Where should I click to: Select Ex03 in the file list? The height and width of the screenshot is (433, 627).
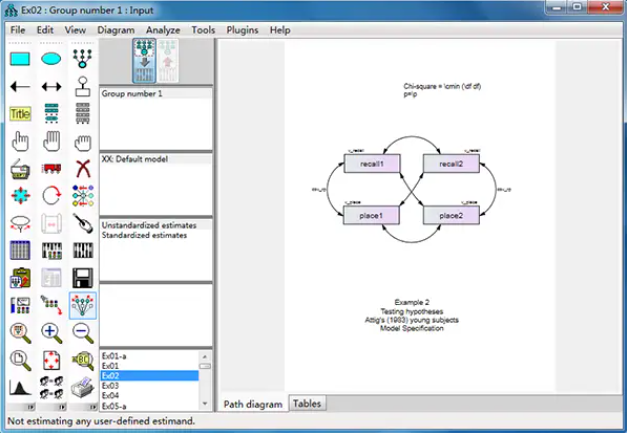[x=110, y=386]
